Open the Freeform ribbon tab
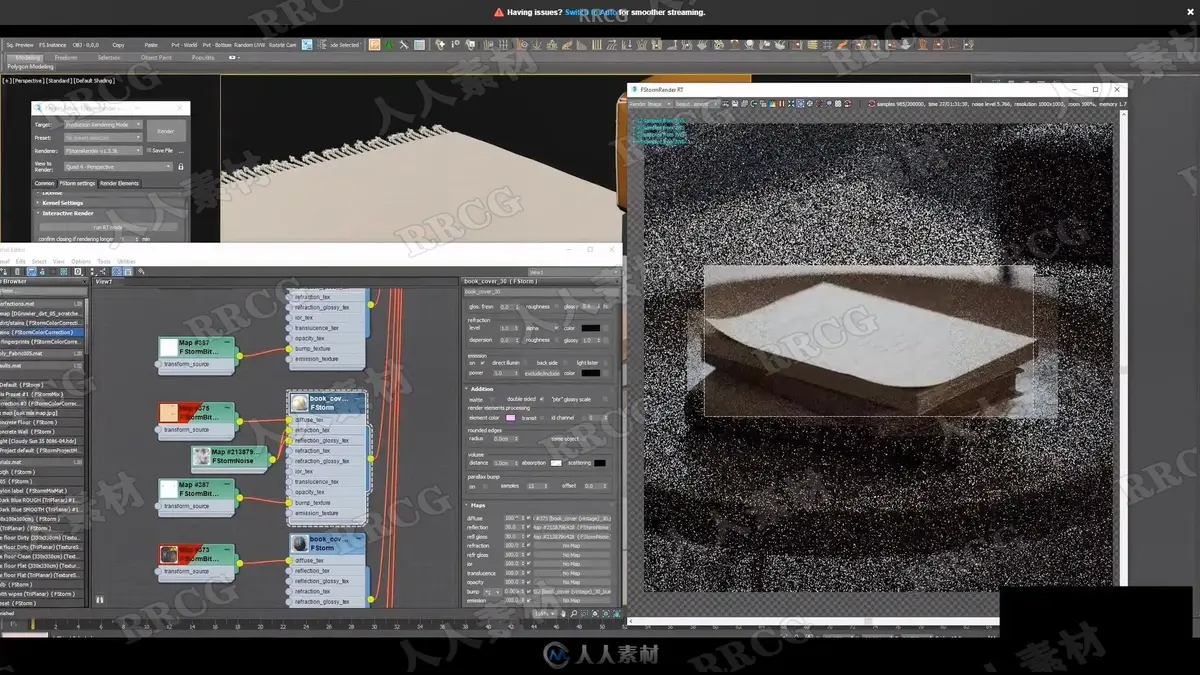 pyautogui.click(x=66, y=58)
